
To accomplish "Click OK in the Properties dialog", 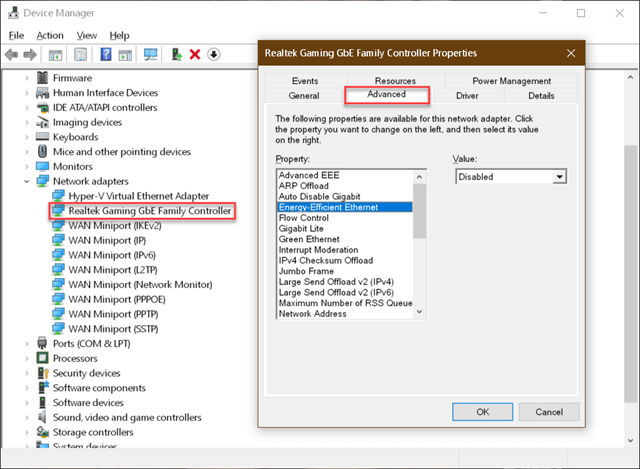I will click(482, 412).
